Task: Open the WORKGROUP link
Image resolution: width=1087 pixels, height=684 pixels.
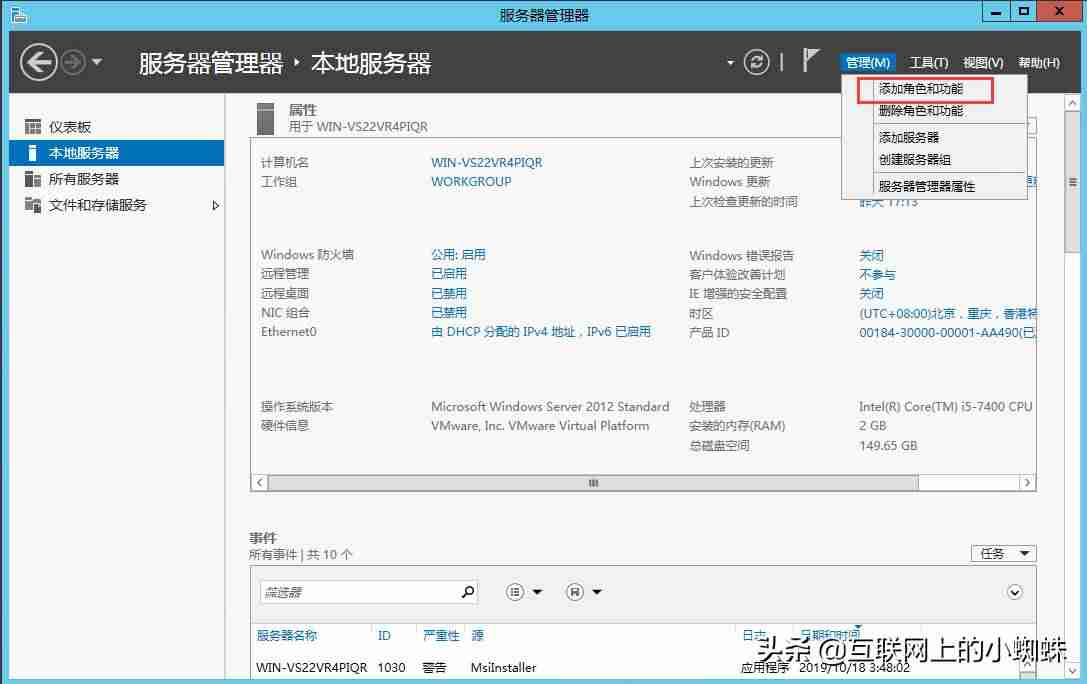Action: [471, 182]
